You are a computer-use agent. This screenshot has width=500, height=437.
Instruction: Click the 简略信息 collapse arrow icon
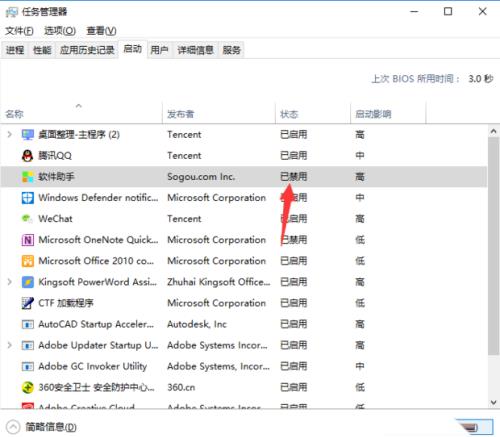[13, 427]
